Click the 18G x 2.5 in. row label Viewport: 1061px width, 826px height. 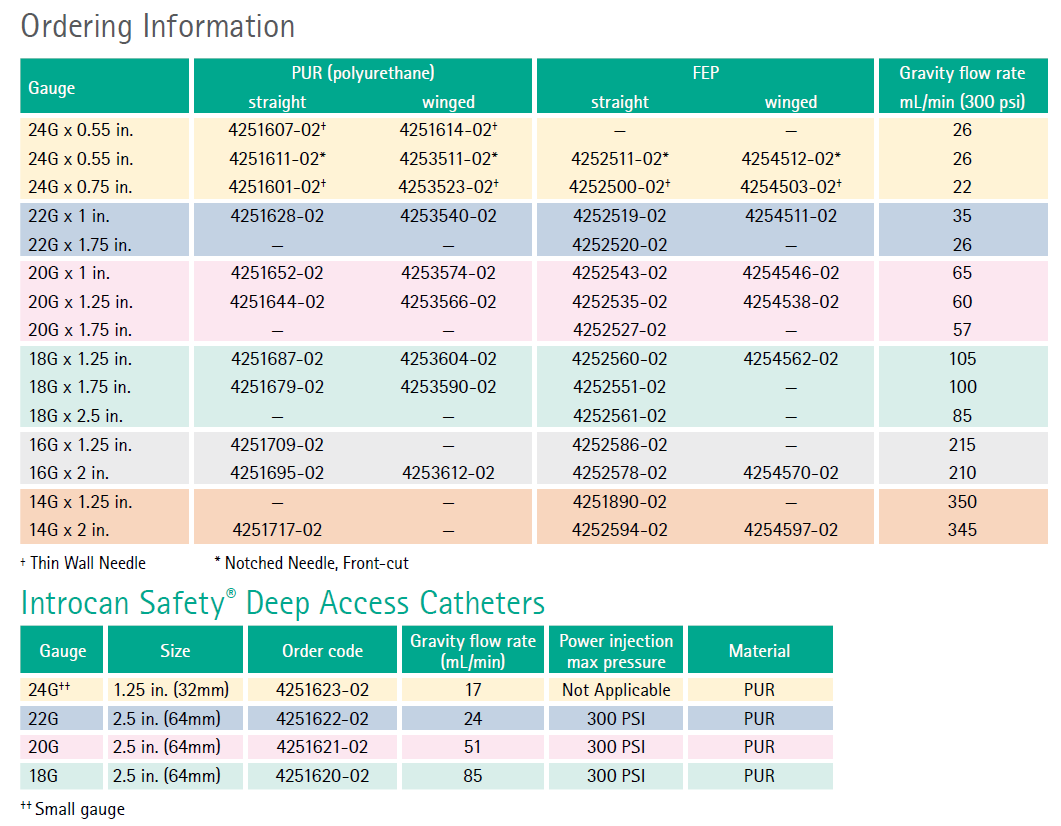(x=76, y=416)
